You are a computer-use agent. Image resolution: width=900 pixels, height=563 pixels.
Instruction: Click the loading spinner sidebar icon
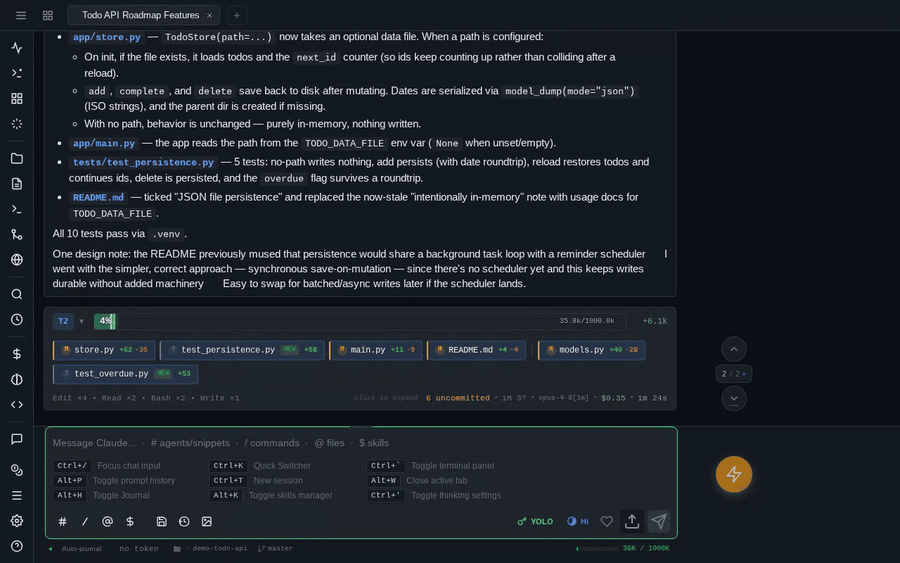coord(17,124)
